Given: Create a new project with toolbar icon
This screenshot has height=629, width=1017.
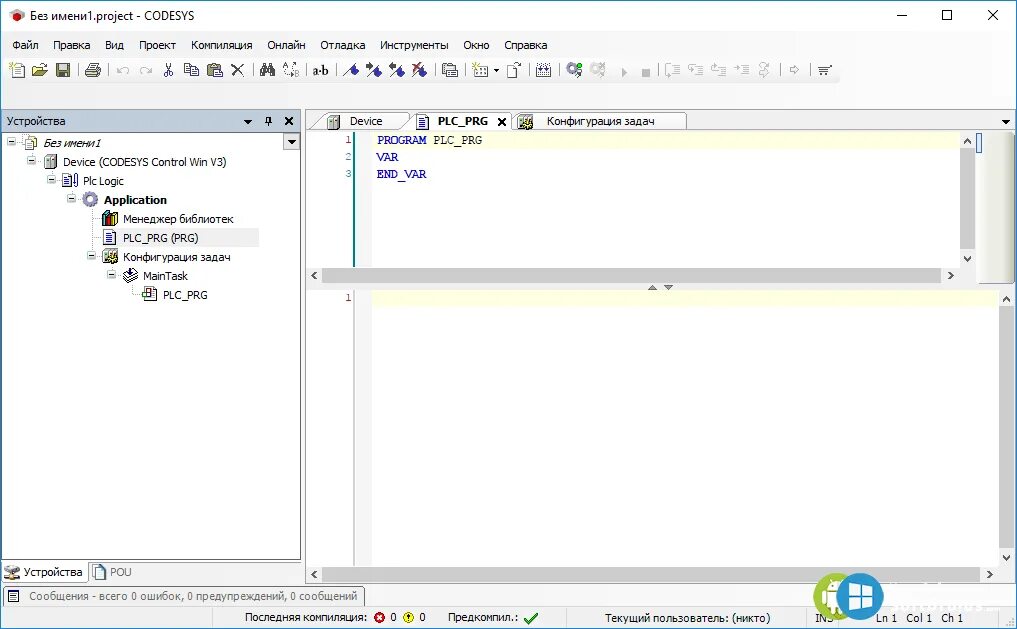Looking at the screenshot, I should click(x=18, y=70).
